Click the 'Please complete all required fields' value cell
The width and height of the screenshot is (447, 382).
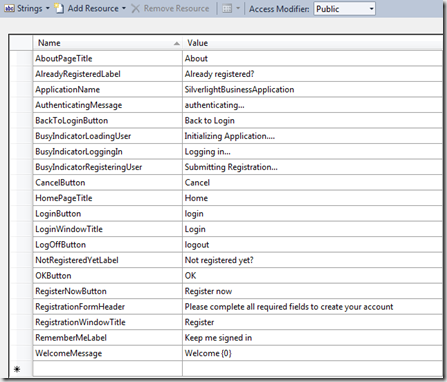point(312,306)
